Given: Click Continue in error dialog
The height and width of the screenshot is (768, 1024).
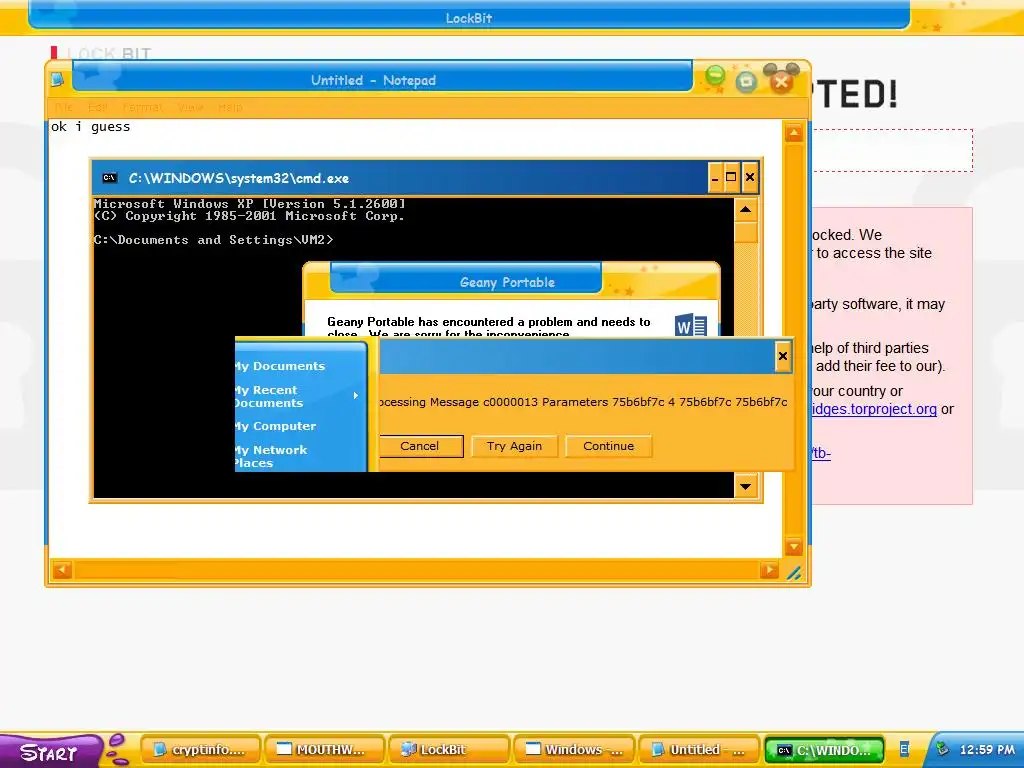Looking at the screenshot, I should coord(608,446).
